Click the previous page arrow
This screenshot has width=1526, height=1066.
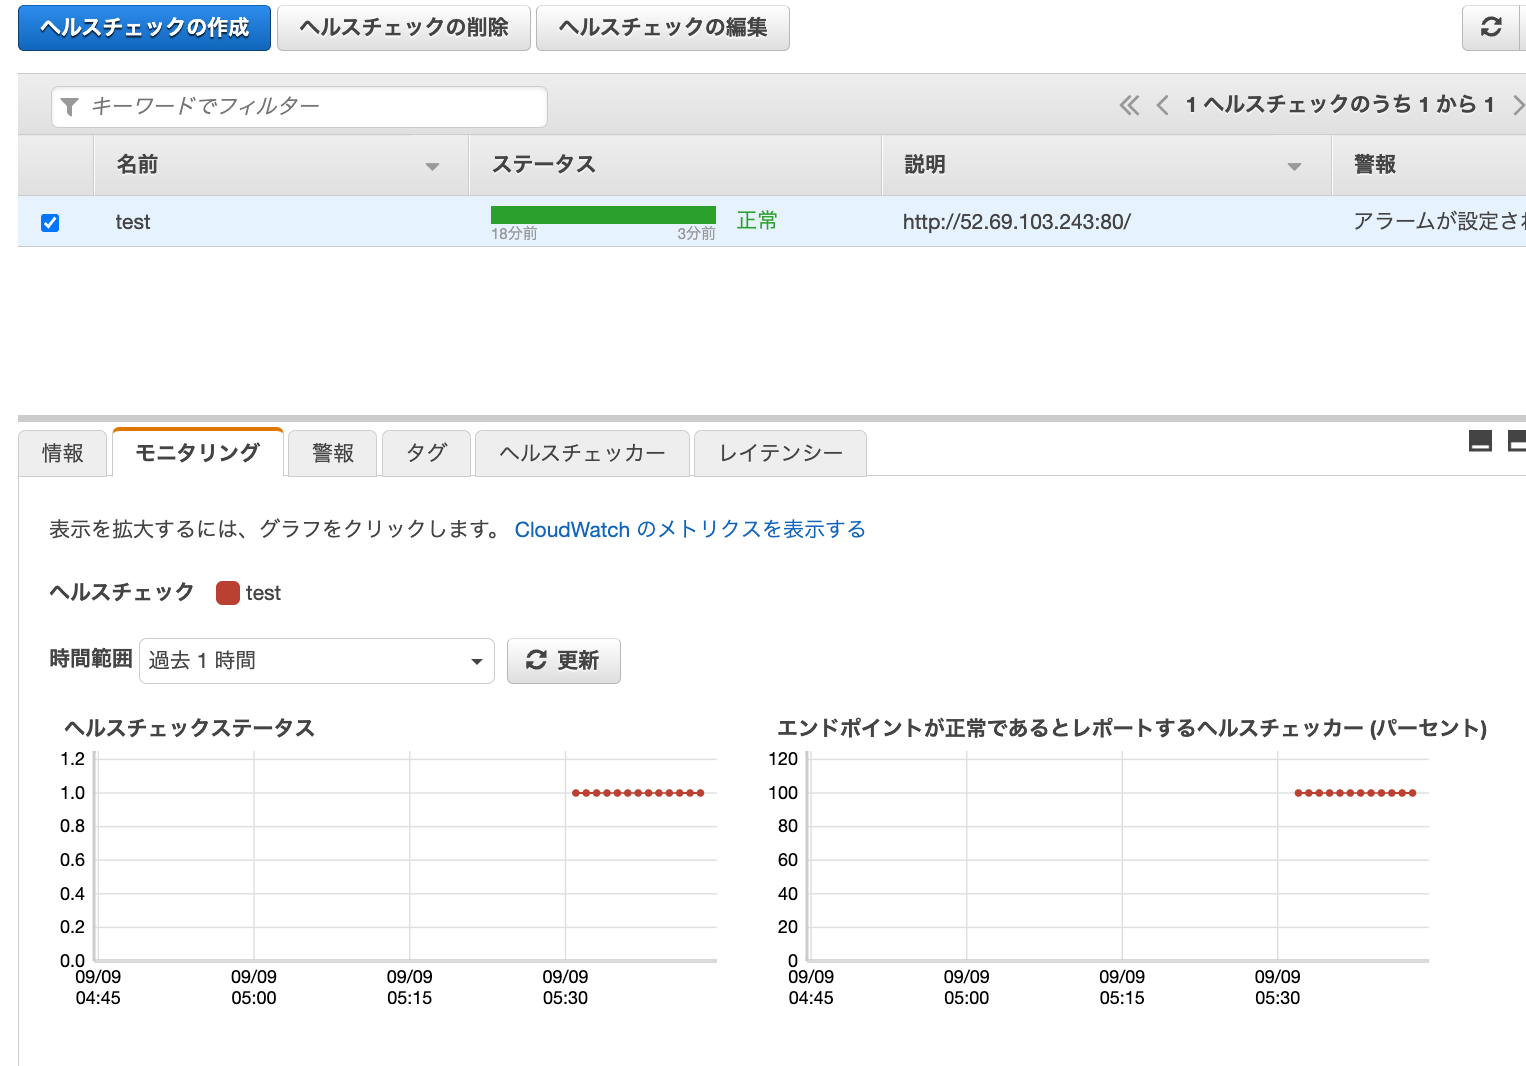(1161, 104)
